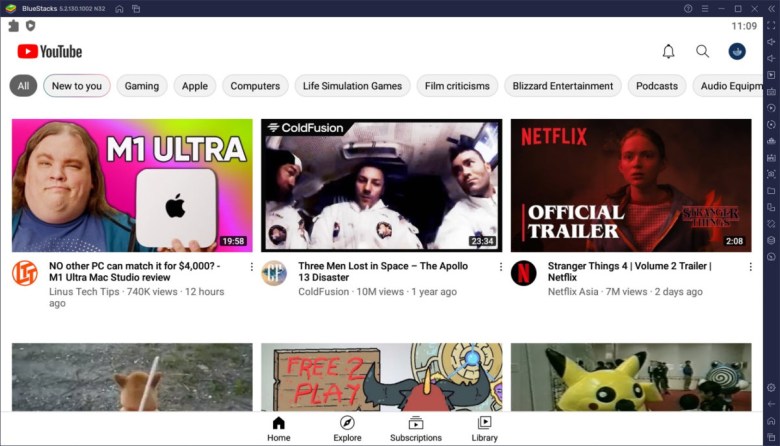Select the 'Gaming' filter chip

pos(141,86)
